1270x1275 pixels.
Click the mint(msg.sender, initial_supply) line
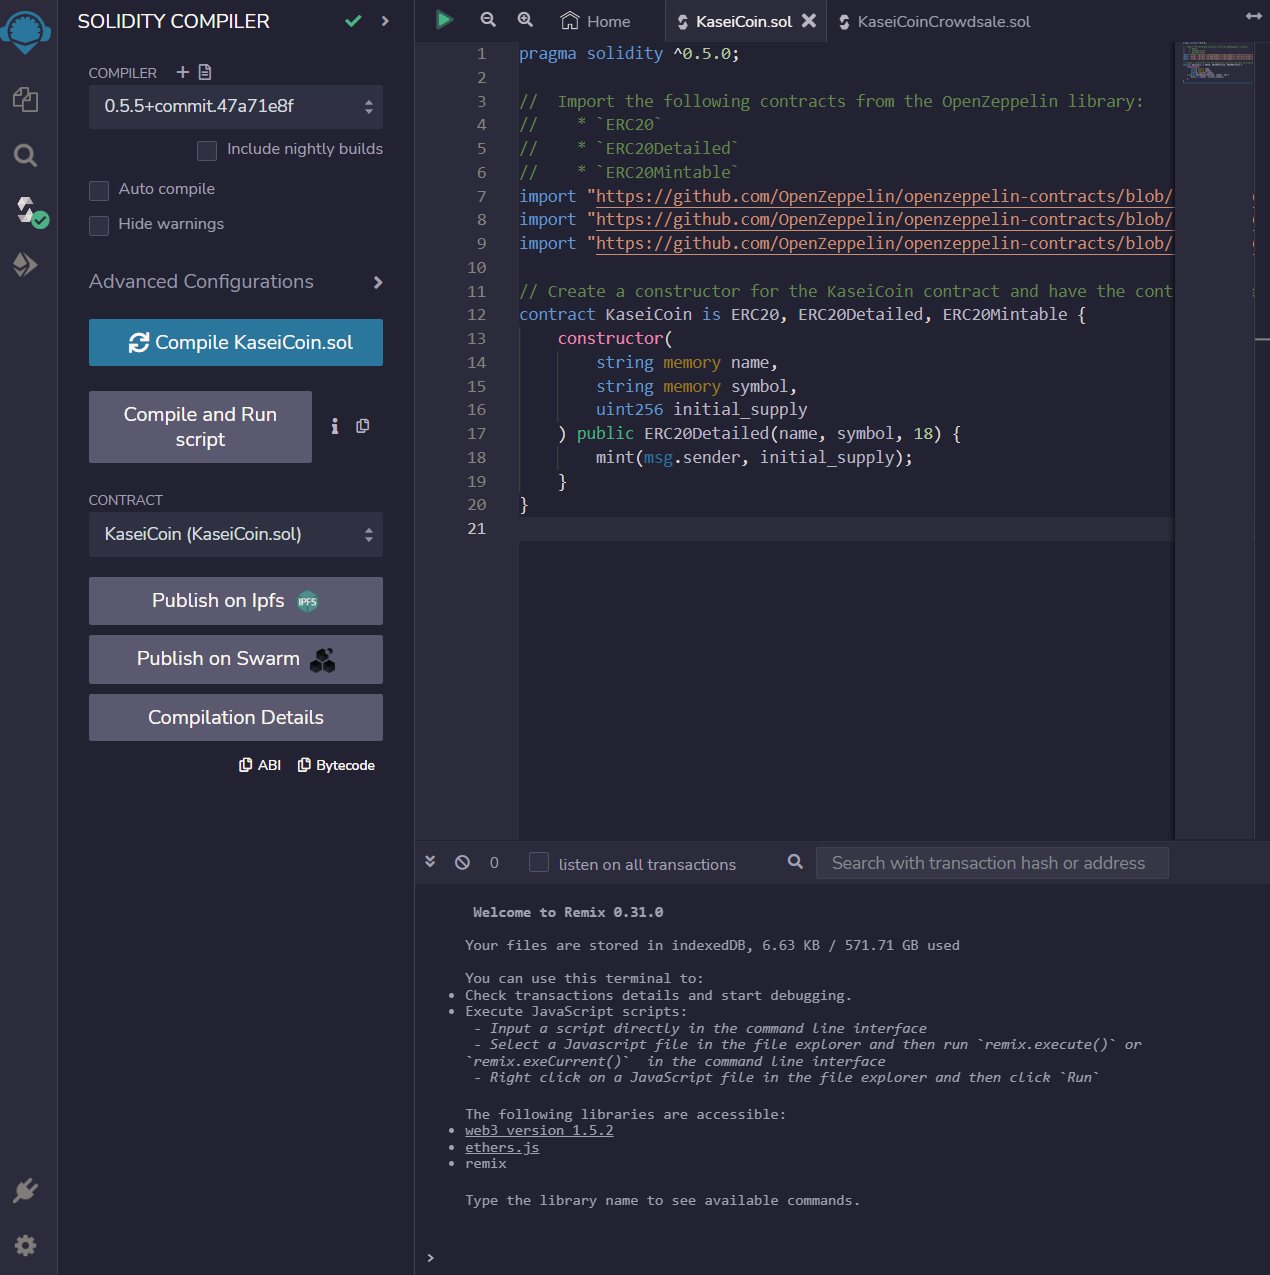[x=754, y=458]
